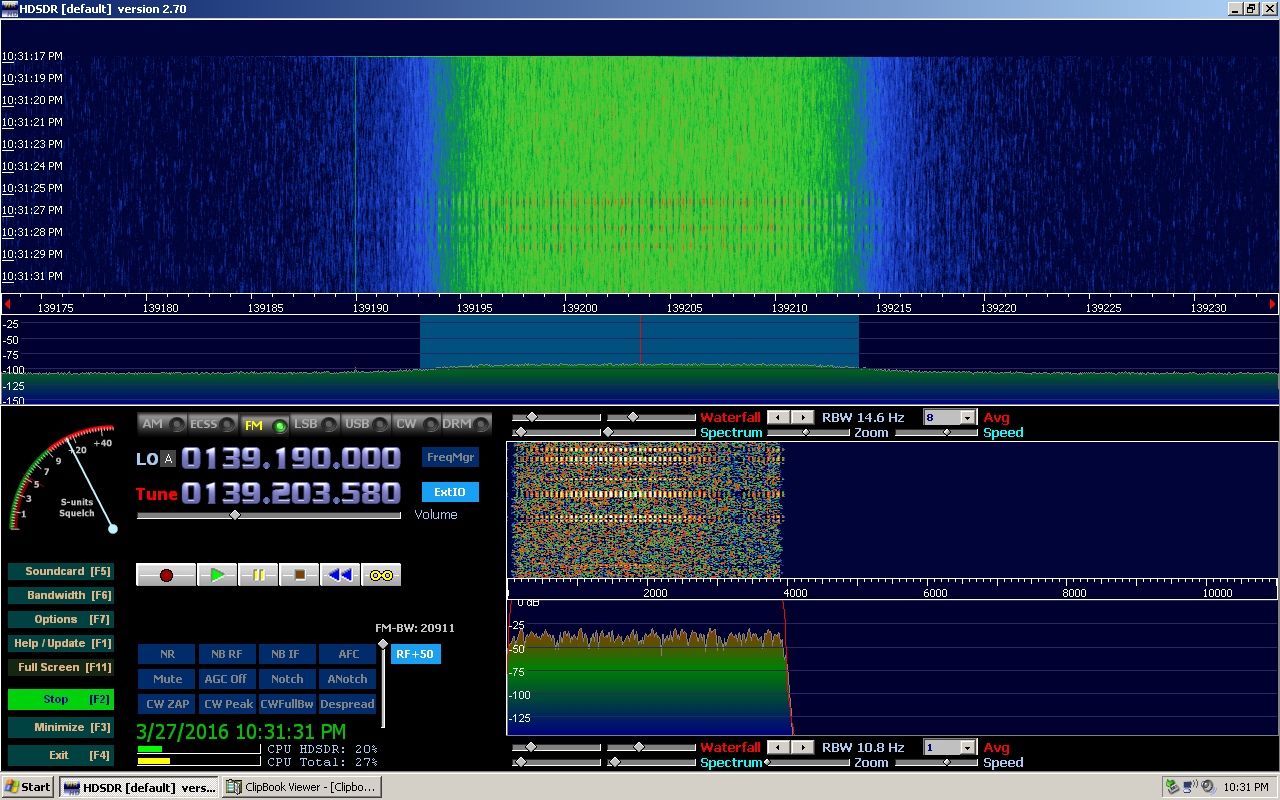Shift the upper RBW left with the arrow
The width and height of the screenshot is (1280, 800).
780,417
